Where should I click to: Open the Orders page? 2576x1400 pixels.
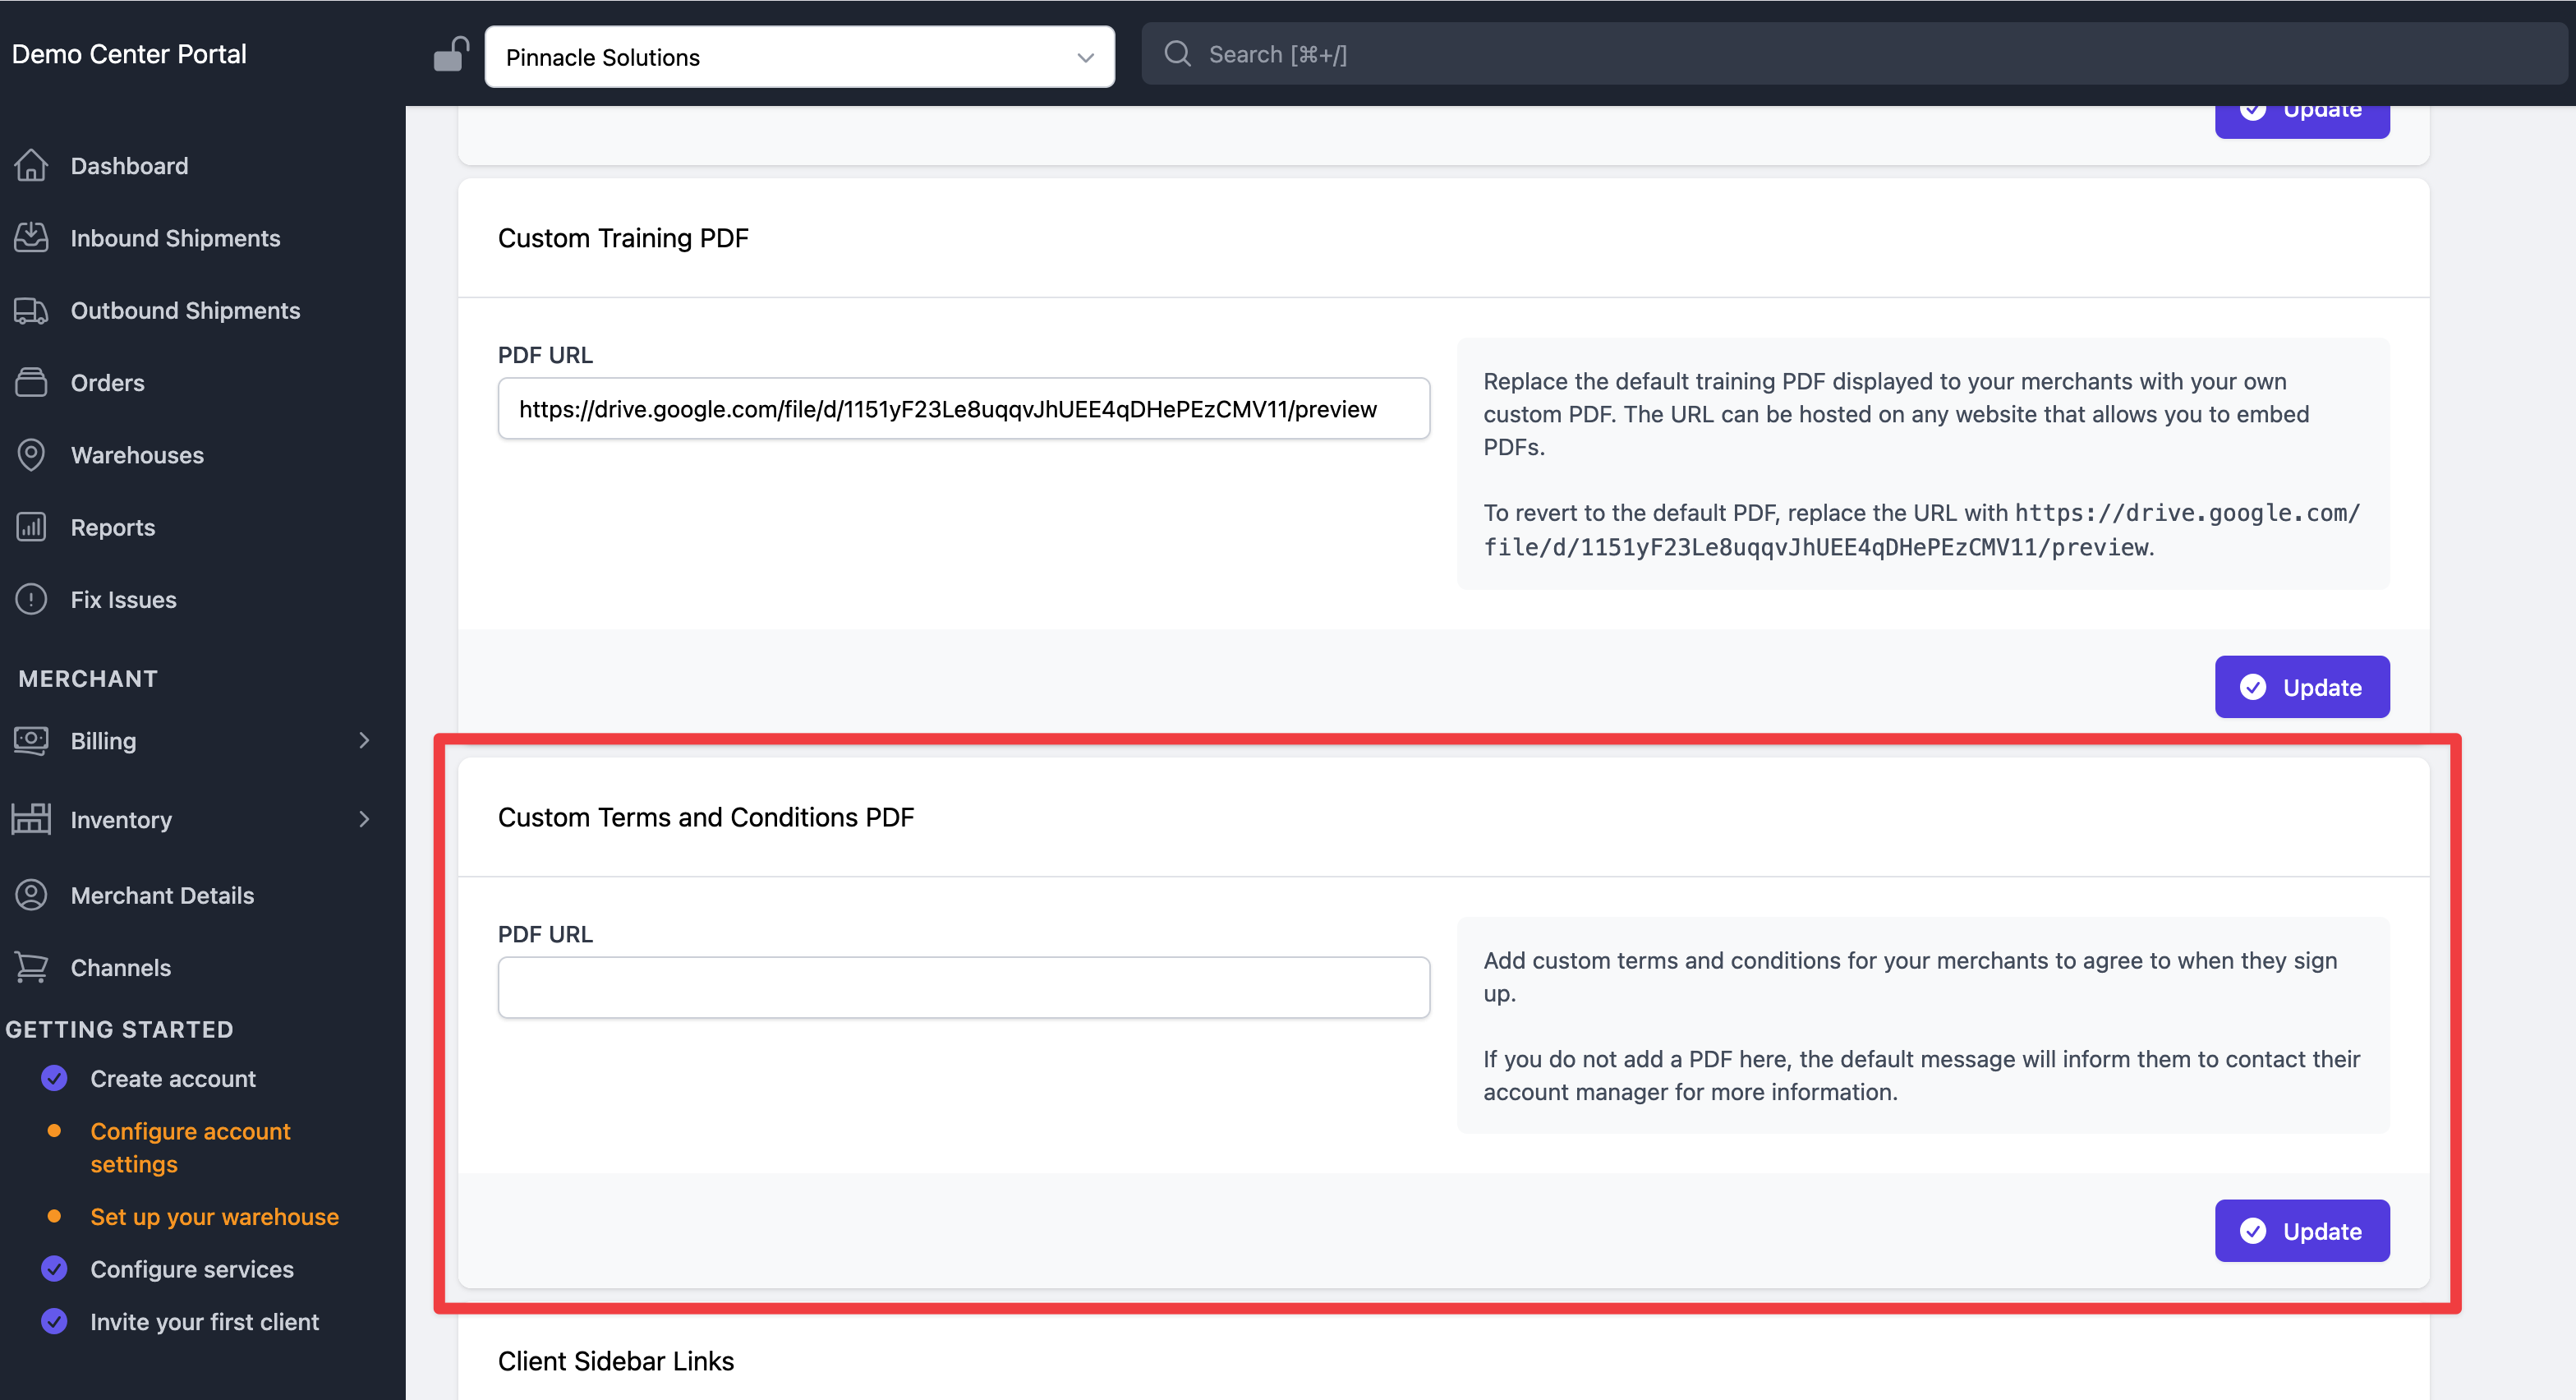tap(107, 383)
